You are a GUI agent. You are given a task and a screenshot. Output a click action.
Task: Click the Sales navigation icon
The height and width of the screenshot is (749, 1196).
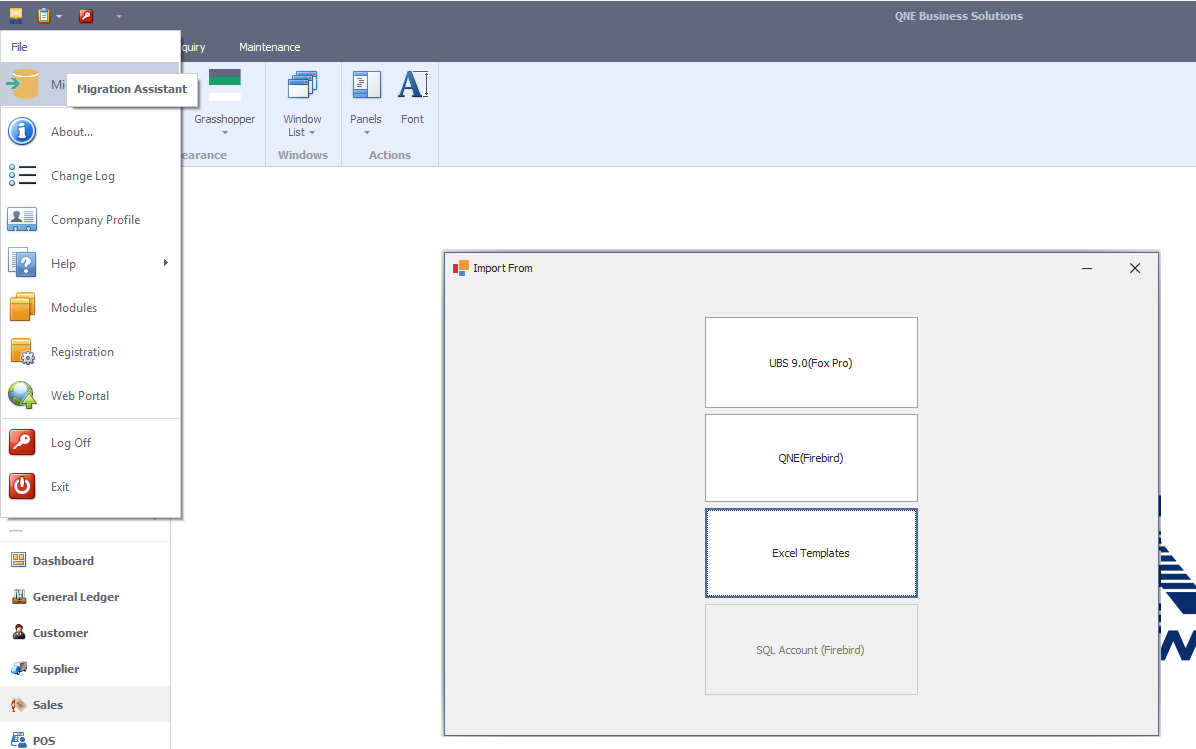(18, 705)
